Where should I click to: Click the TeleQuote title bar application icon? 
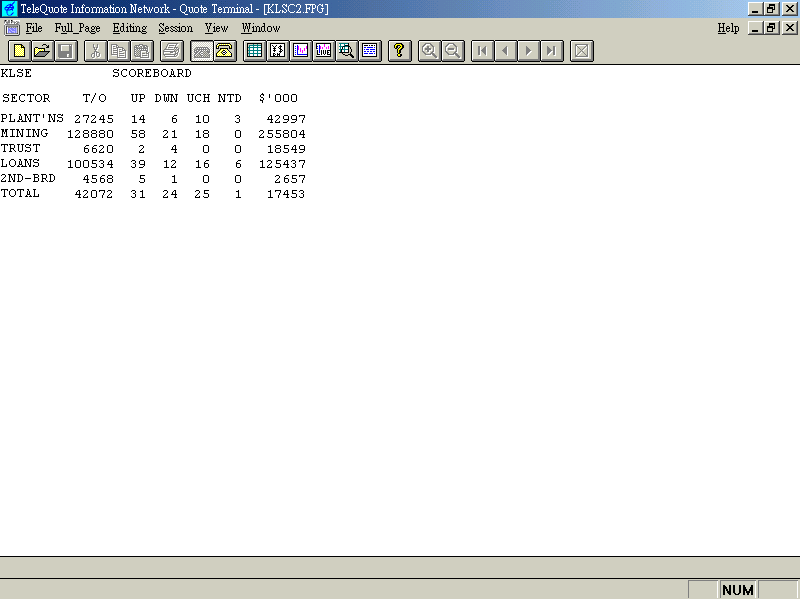click(9, 9)
